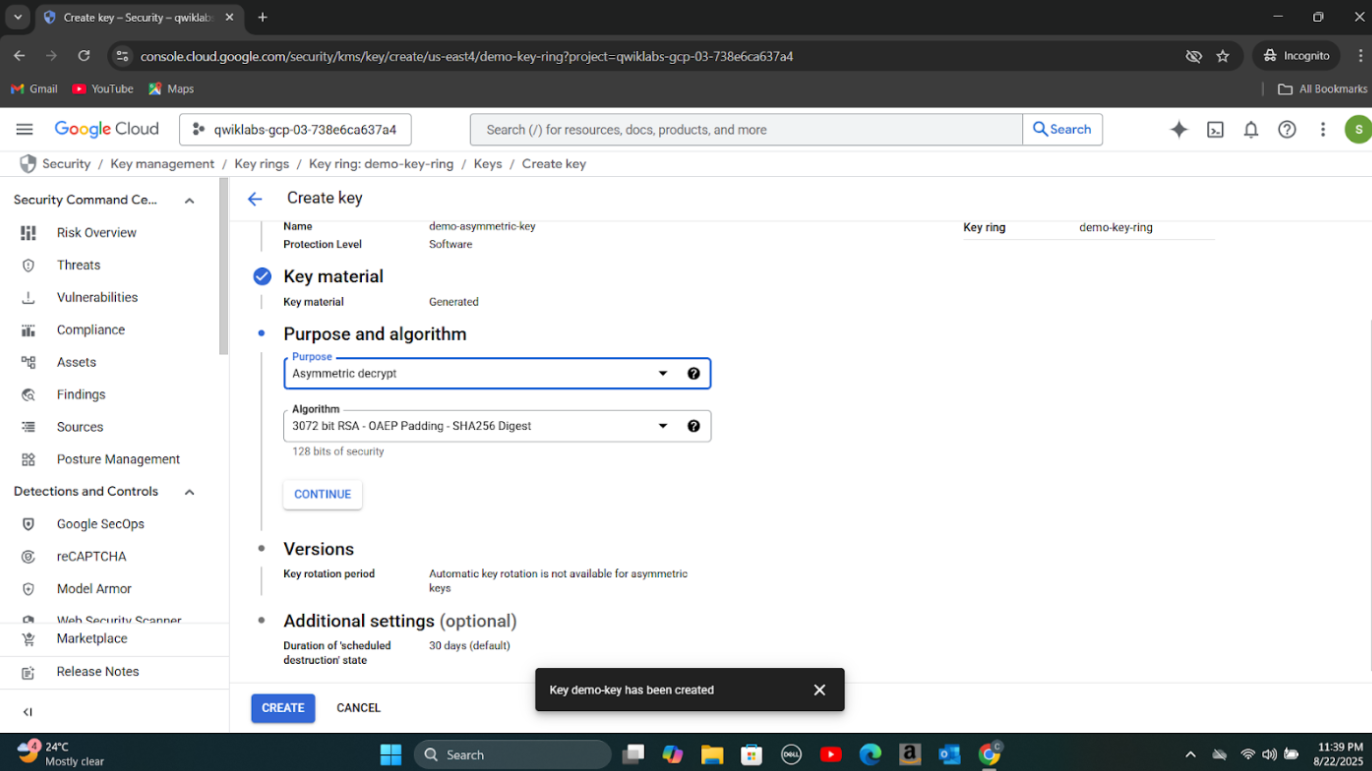This screenshot has width=1372, height=771.
Task: Click the back arrow beside Create key
Action: pos(255,198)
